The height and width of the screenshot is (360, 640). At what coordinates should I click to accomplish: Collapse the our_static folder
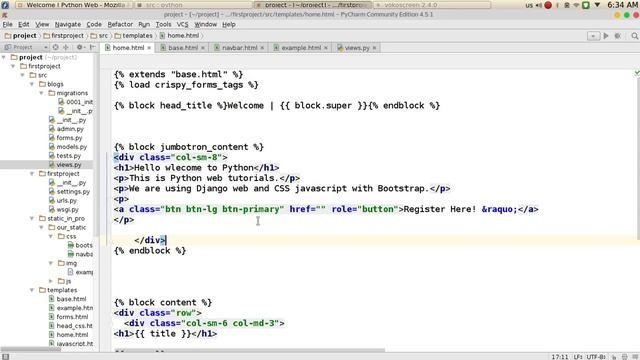point(42,227)
